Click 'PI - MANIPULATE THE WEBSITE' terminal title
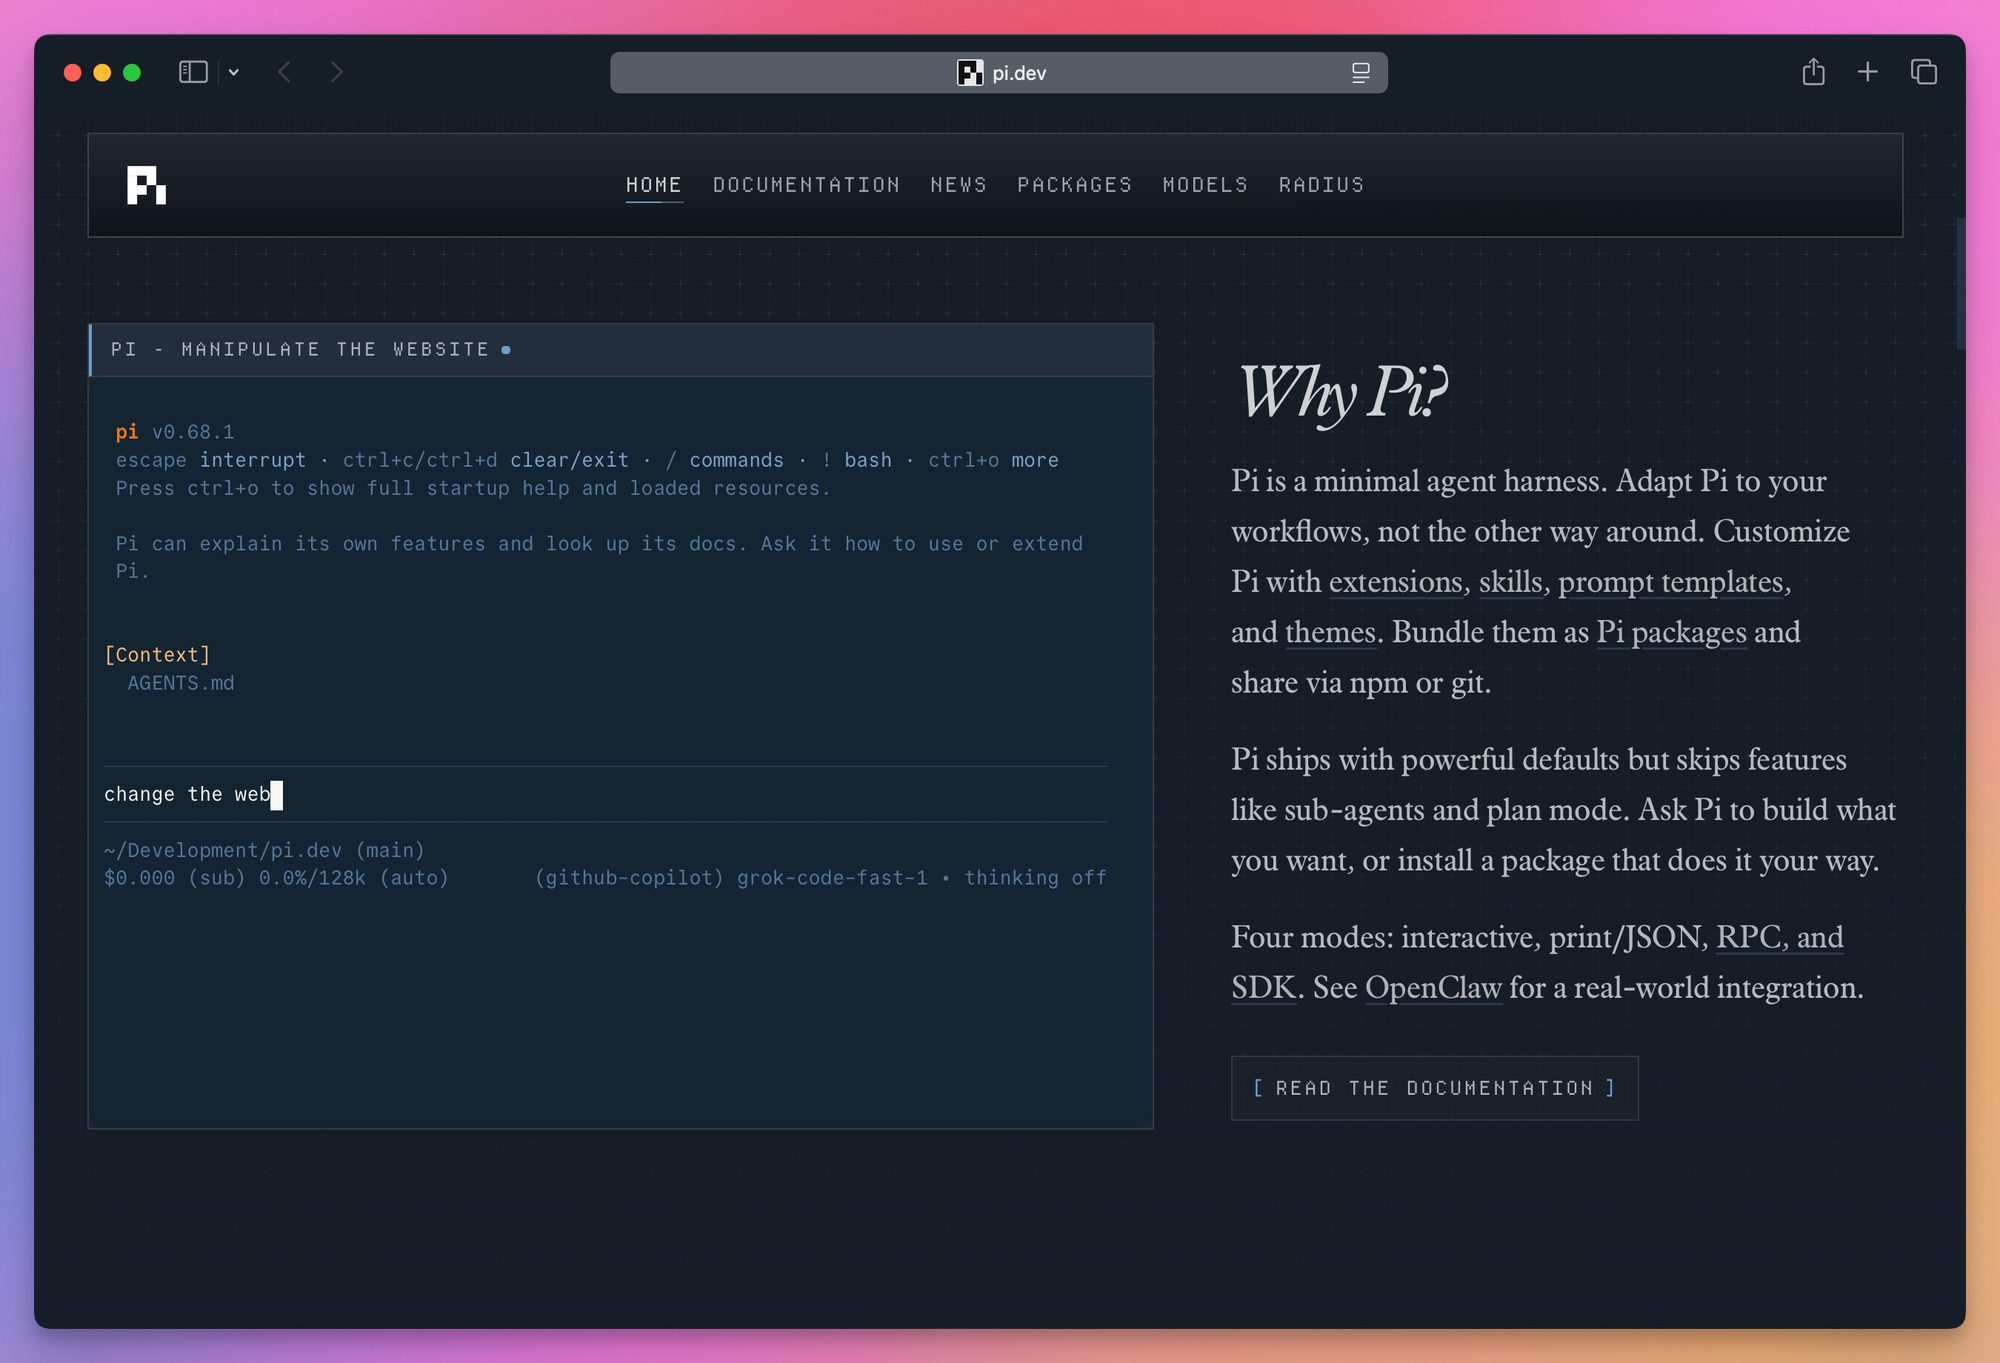Screen dimensions: 2000x1363 point(300,349)
